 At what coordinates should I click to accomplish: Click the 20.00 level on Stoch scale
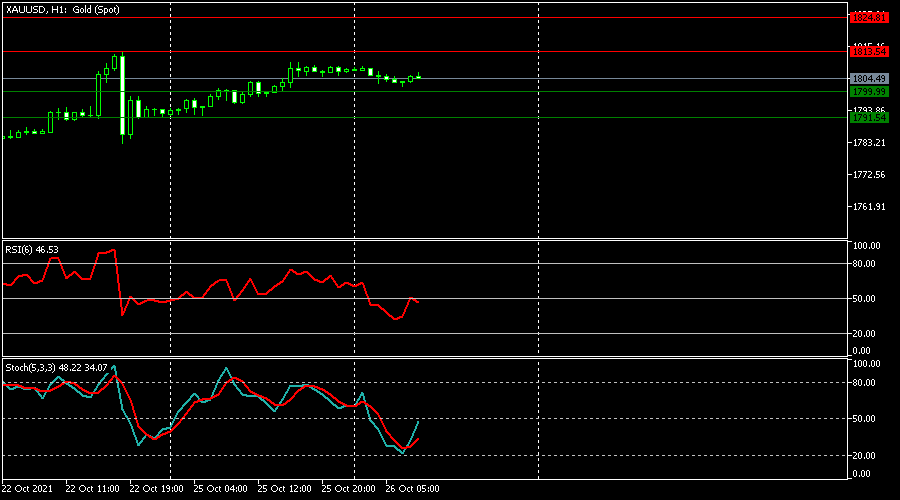[864, 456]
